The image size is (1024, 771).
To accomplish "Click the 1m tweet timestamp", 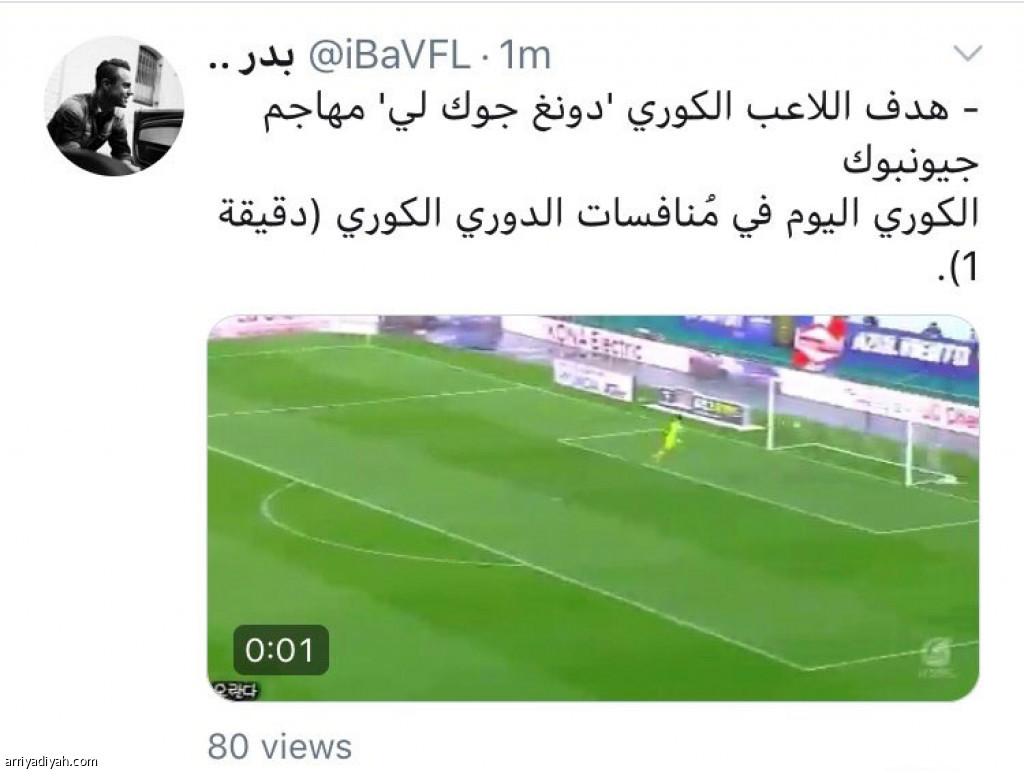I will [x=525, y=56].
